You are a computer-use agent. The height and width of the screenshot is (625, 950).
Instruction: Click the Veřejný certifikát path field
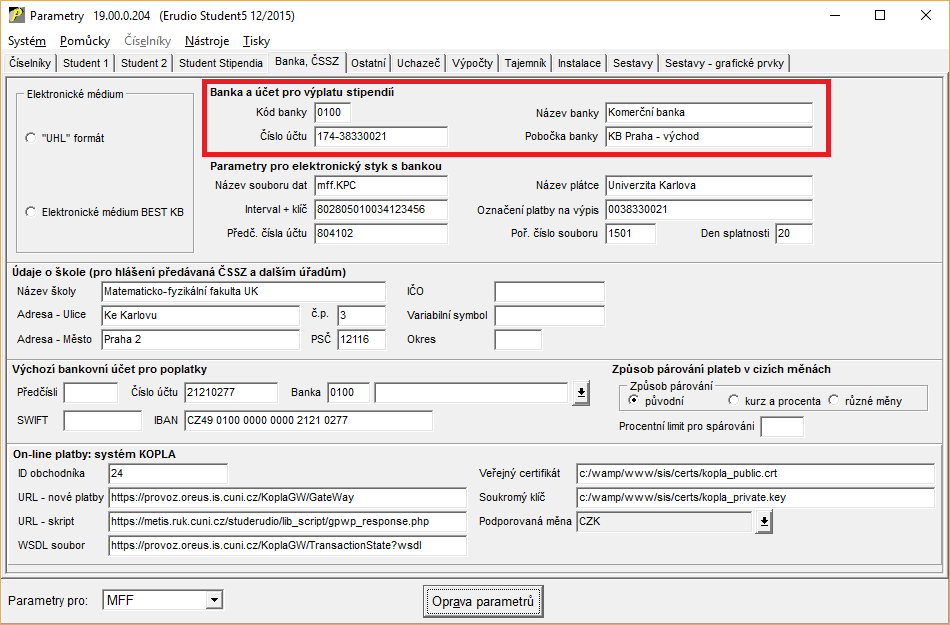[755, 473]
